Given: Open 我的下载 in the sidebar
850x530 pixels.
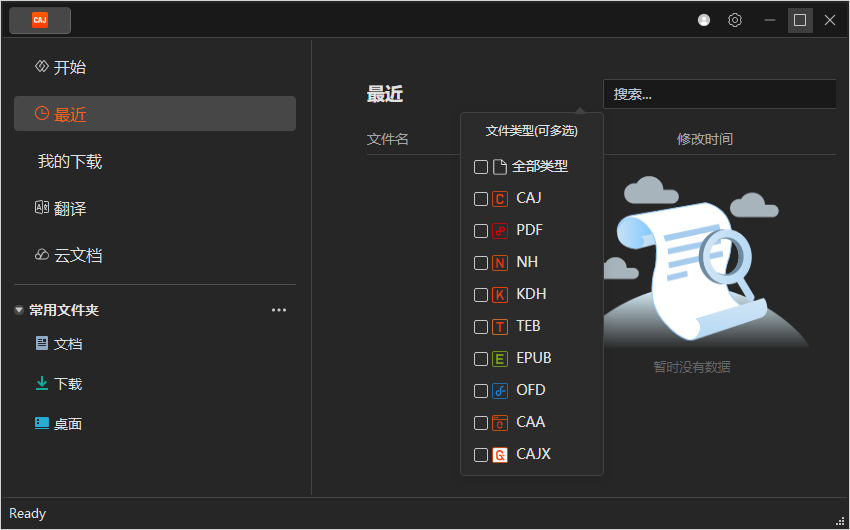Looking at the screenshot, I should click(155, 161).
